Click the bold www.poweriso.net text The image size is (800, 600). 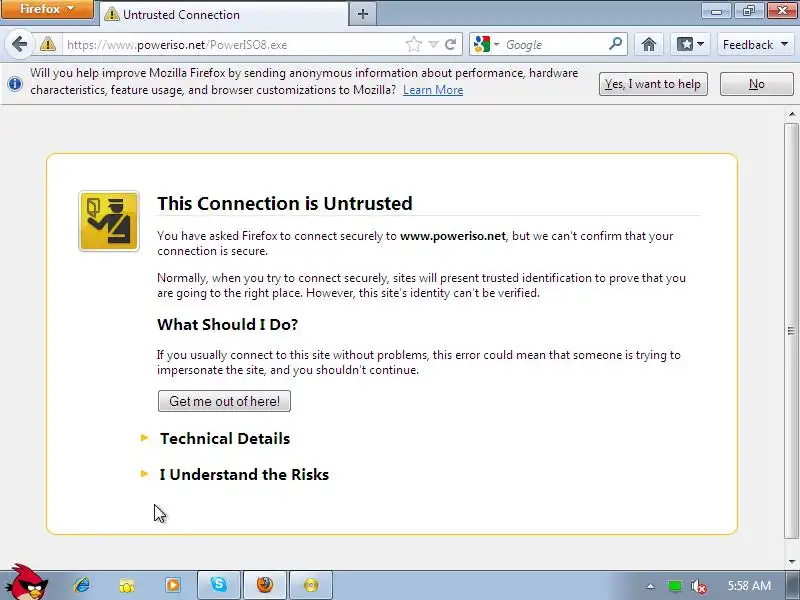pos(453,236)
